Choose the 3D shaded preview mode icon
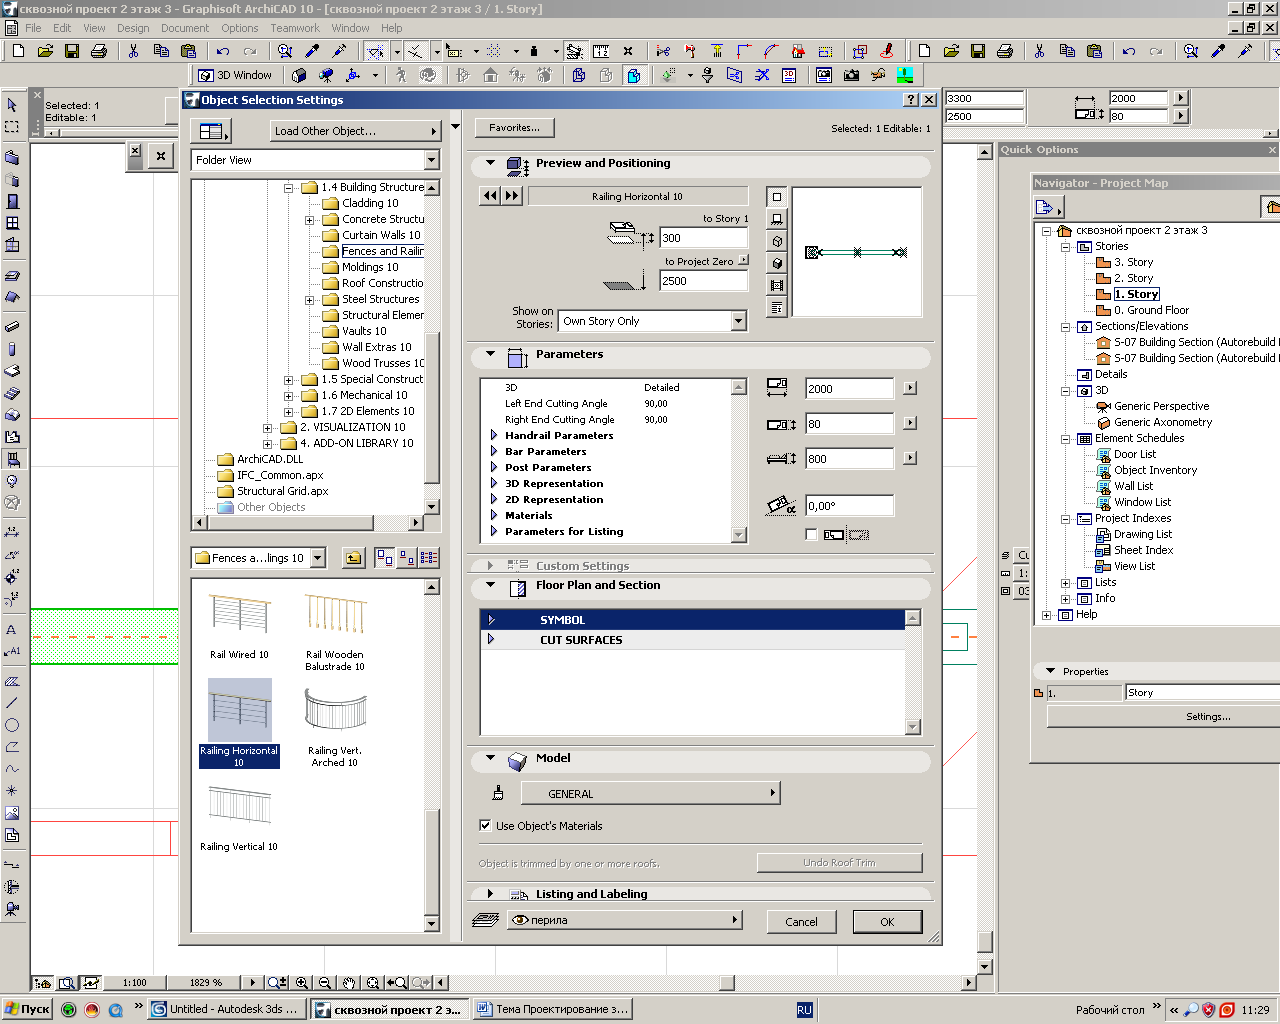The height and width of the screenshot is (1024, 1280). pyautogui.click(x=777, y=263)
